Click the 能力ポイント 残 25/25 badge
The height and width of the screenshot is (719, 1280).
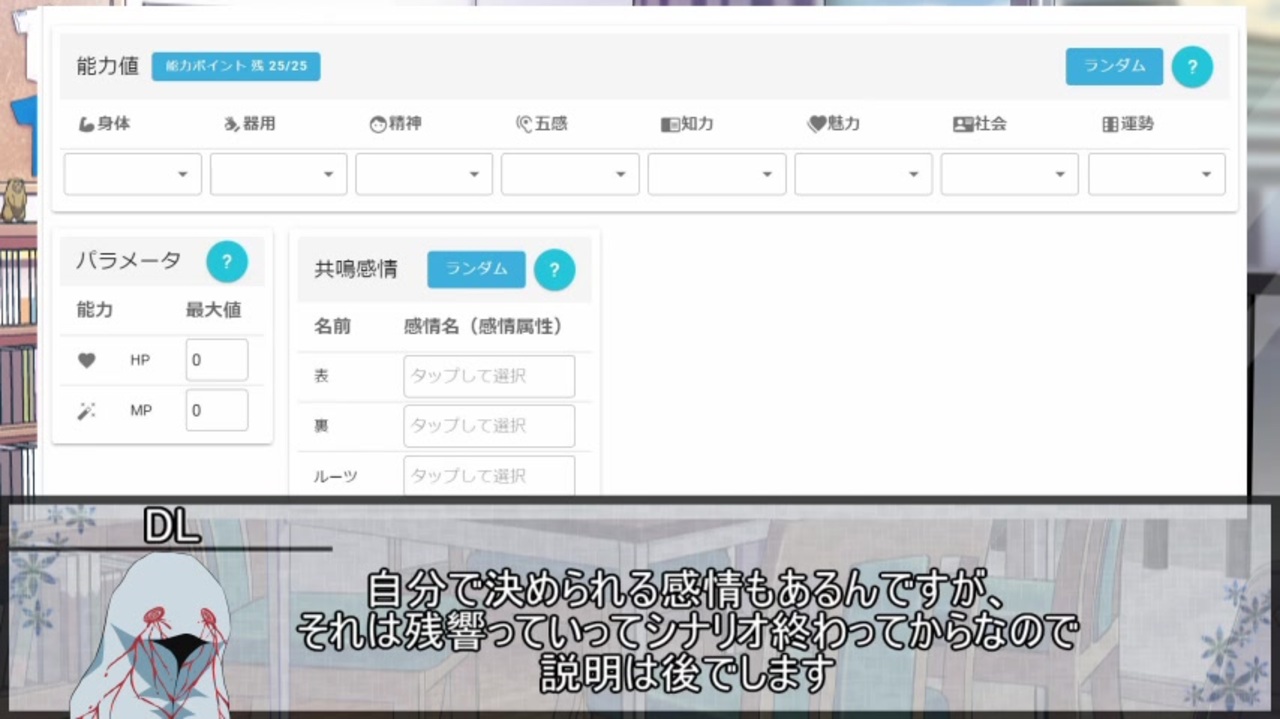pyautogui.click(x=236, y=67)
